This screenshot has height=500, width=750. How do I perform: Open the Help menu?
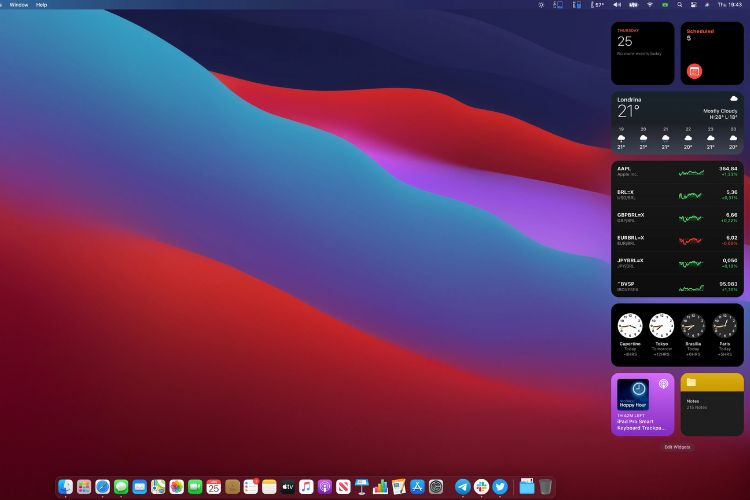coord(42,5)
